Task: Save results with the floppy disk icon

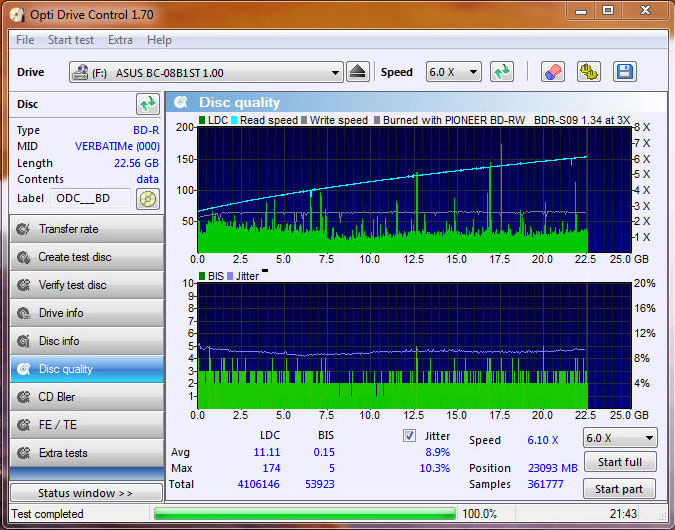Action: click(625, 72)
